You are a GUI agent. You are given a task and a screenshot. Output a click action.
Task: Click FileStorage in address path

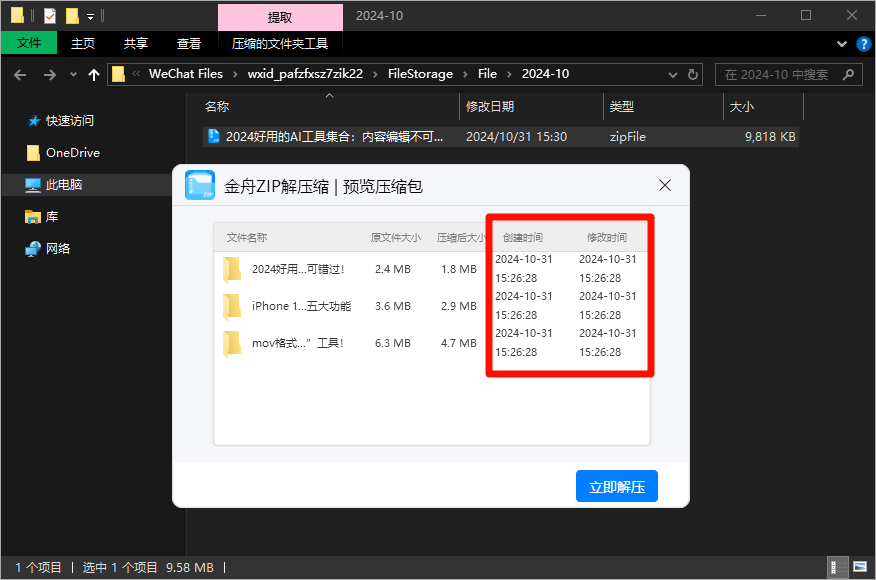tap(420, 74)
